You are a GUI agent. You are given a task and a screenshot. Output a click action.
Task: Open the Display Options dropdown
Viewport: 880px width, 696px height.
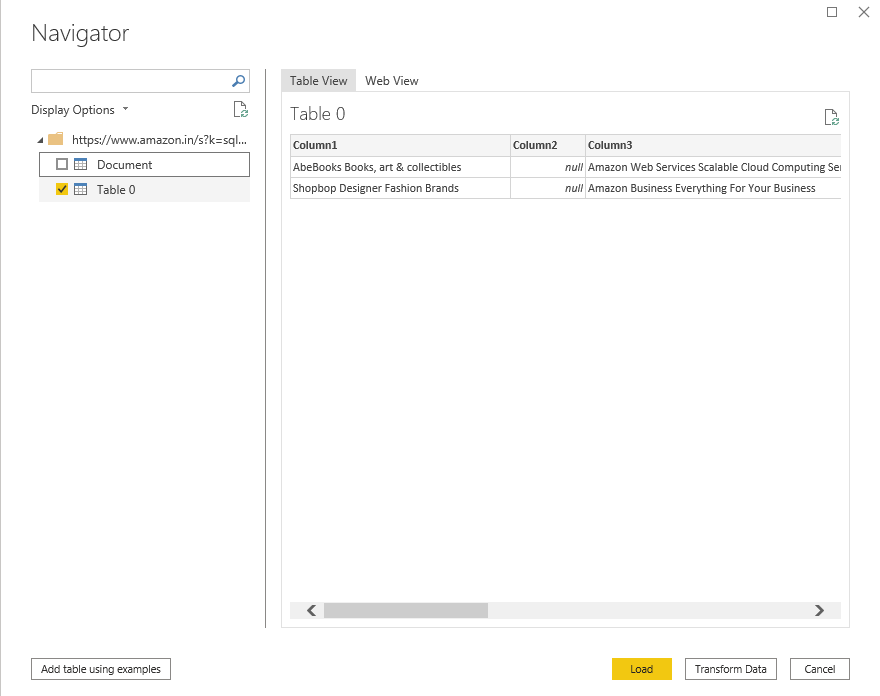[80, 110]
